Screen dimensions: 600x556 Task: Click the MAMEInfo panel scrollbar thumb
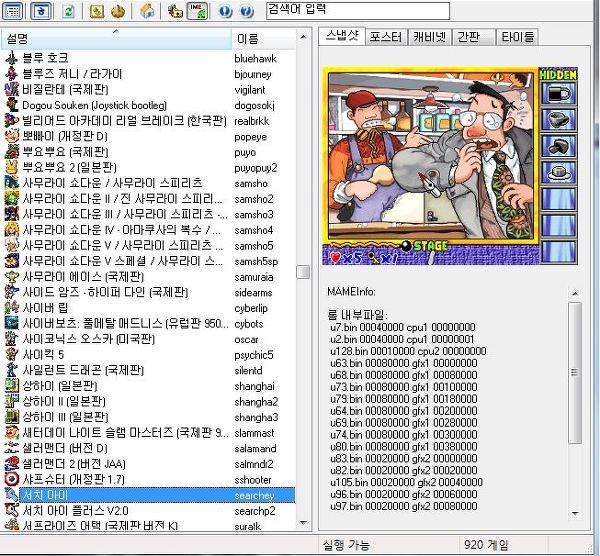[575, 373]
